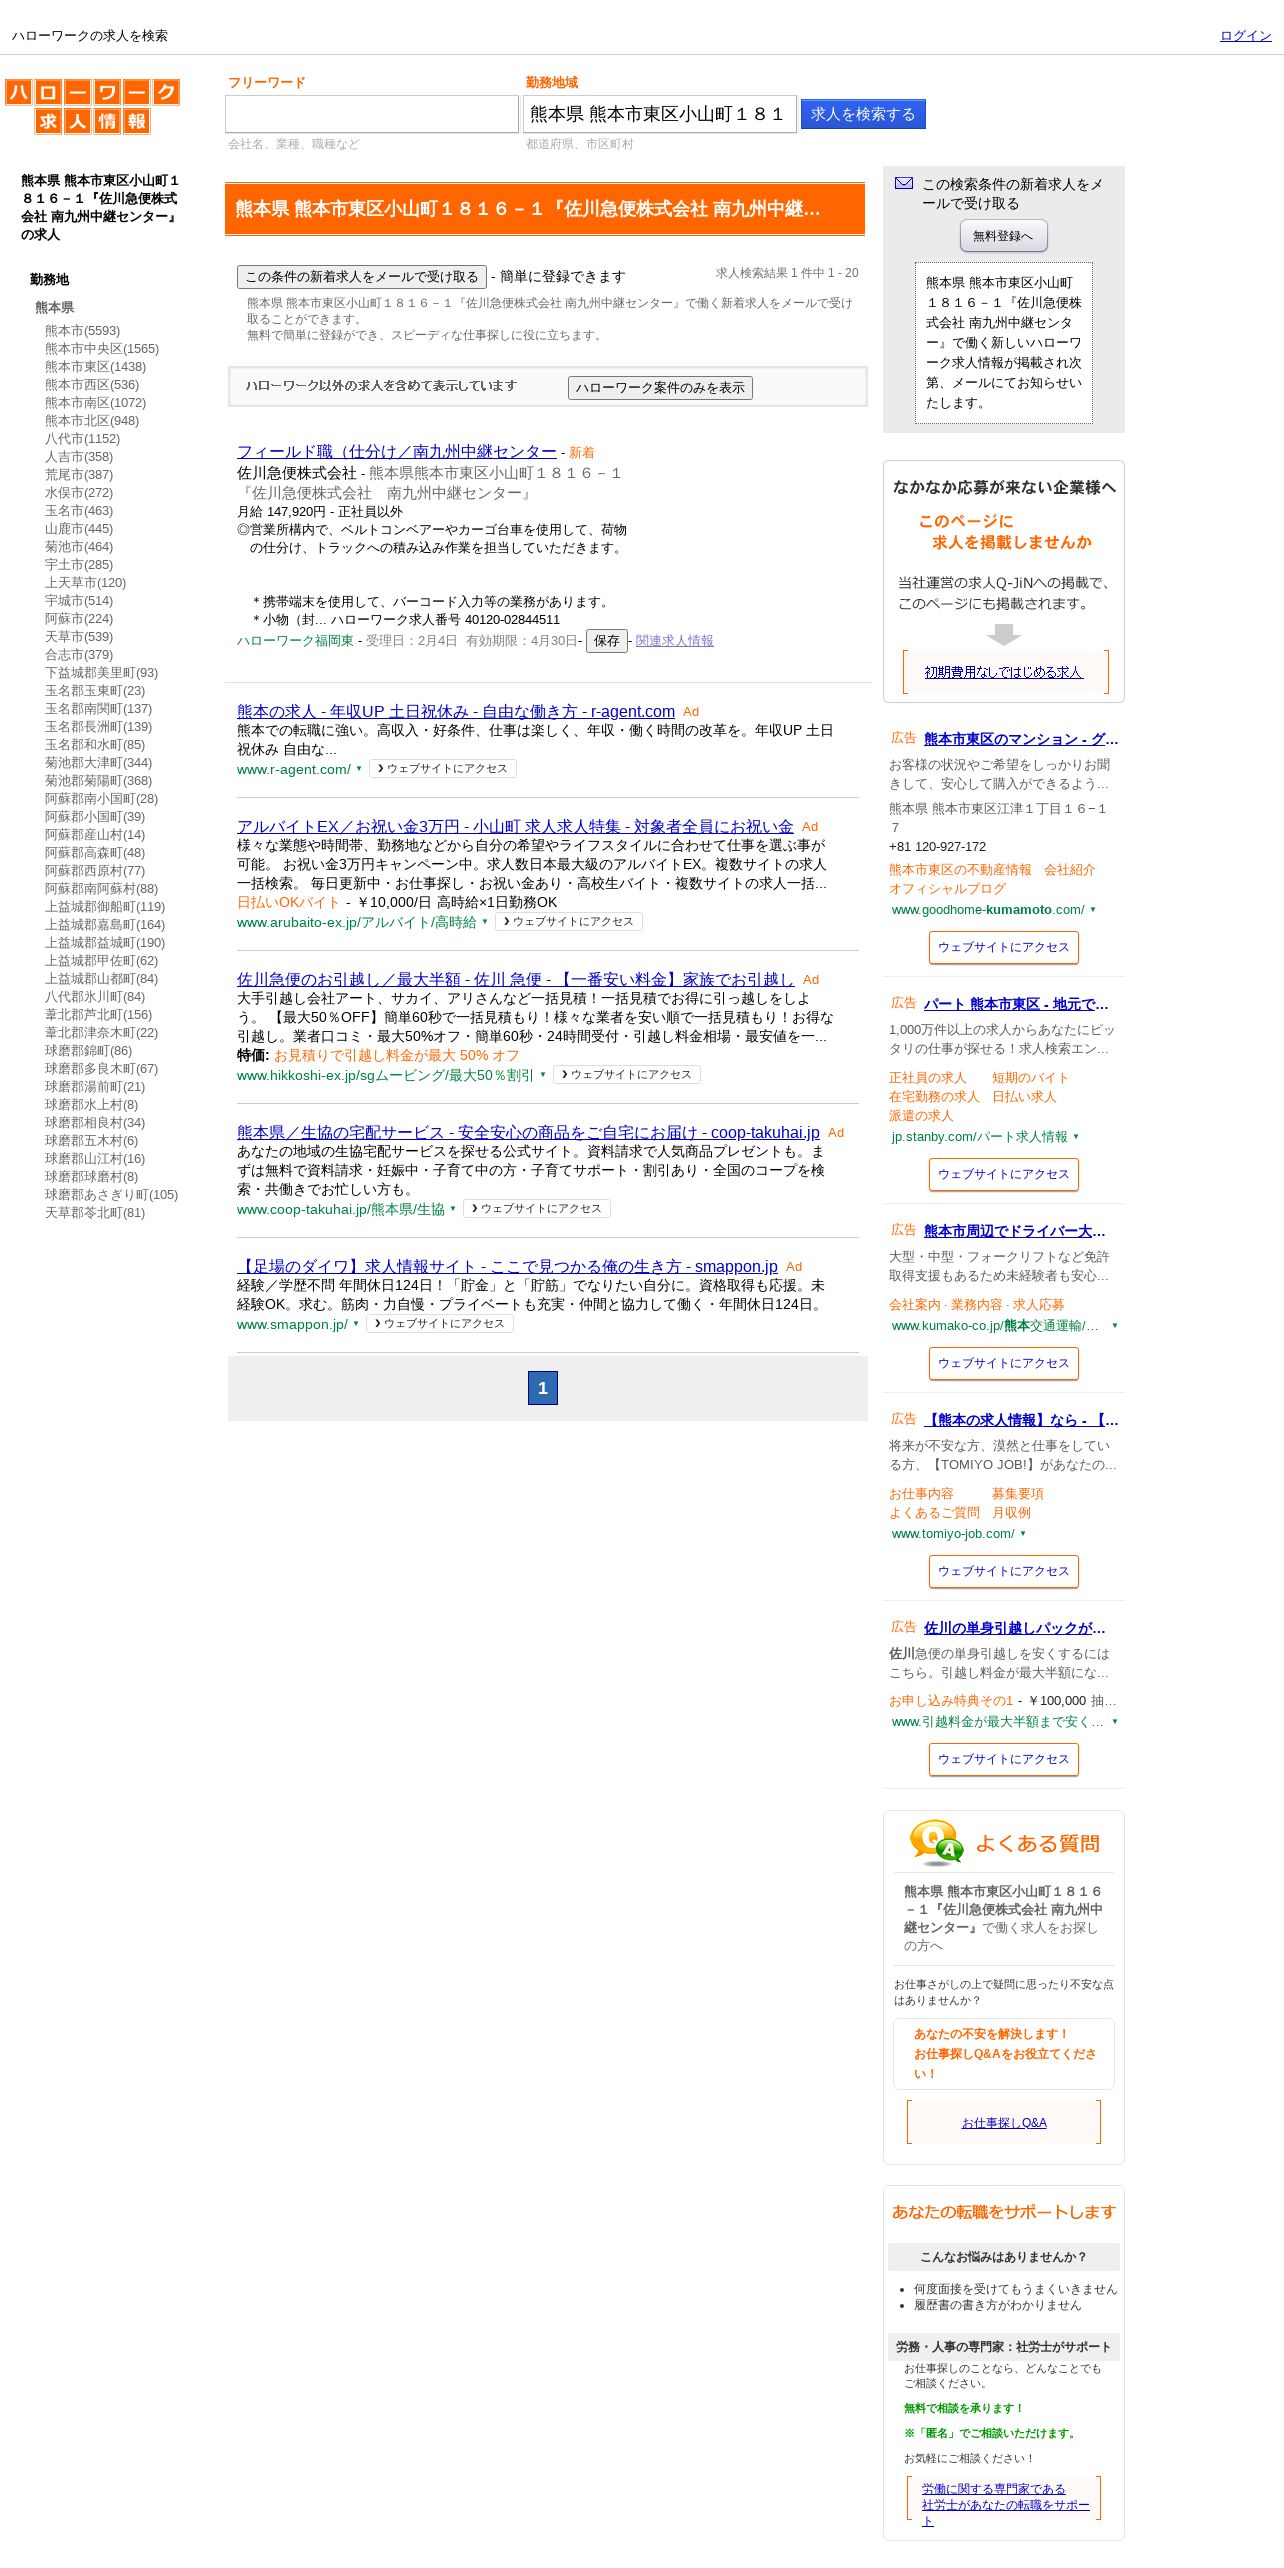Open the 会社案内 sitelink in driver ad
This screenshot has height=2568, width=1284.
coord(915,1305)
